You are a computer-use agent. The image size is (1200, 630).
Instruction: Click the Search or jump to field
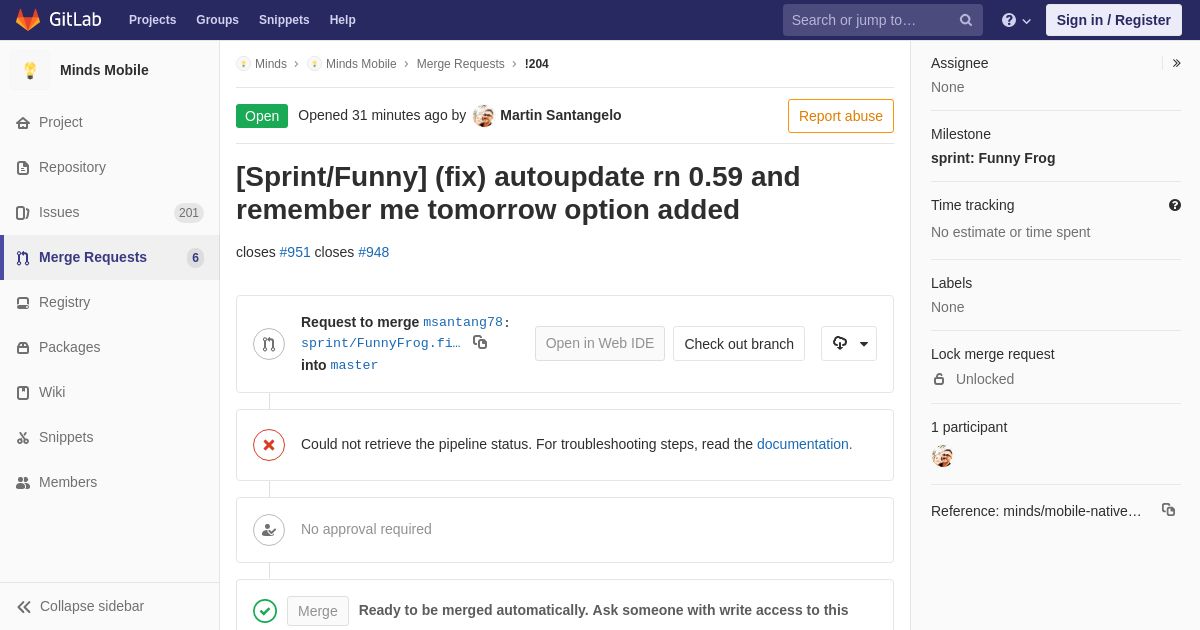[x=883, y=20]
